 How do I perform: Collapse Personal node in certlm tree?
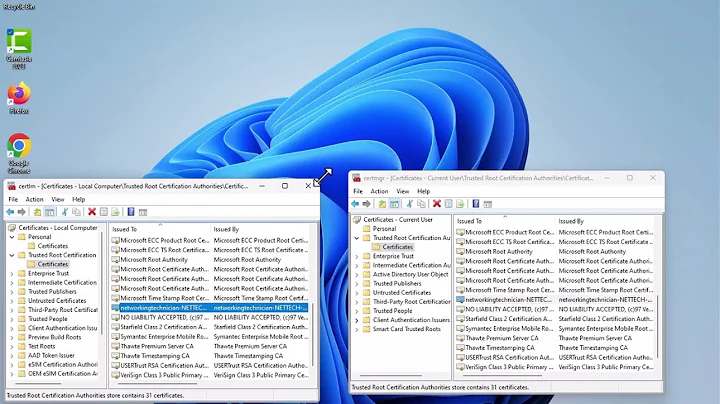click(12, 237)
